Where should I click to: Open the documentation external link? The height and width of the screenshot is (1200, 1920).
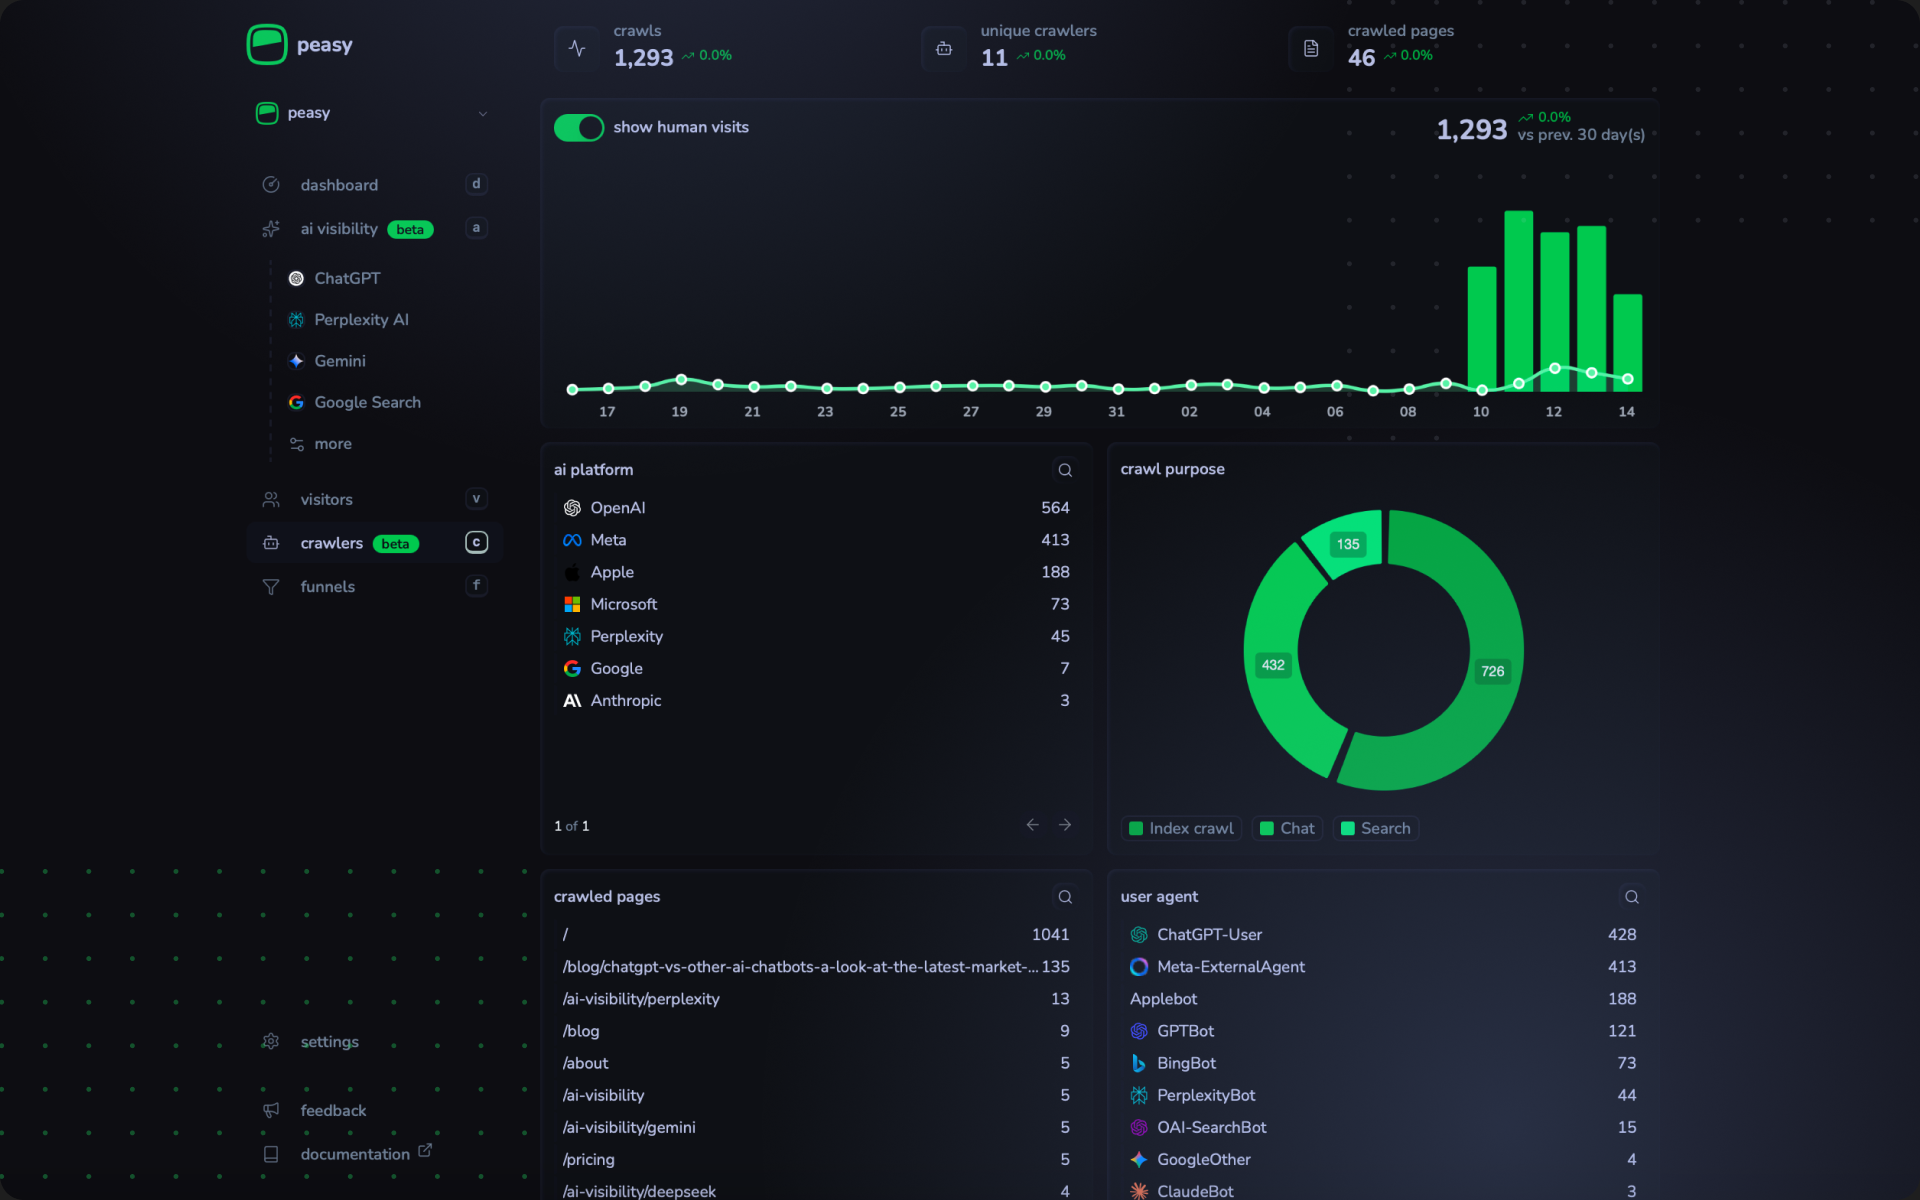(x=356, y=1154)
